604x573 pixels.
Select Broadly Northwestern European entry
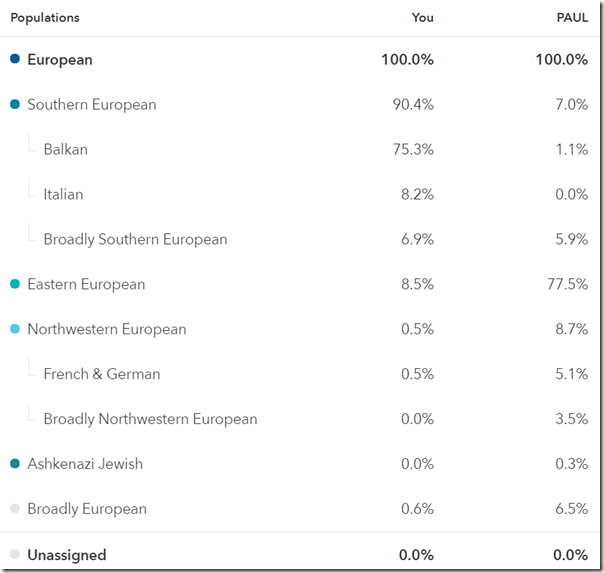click(150, 419)
